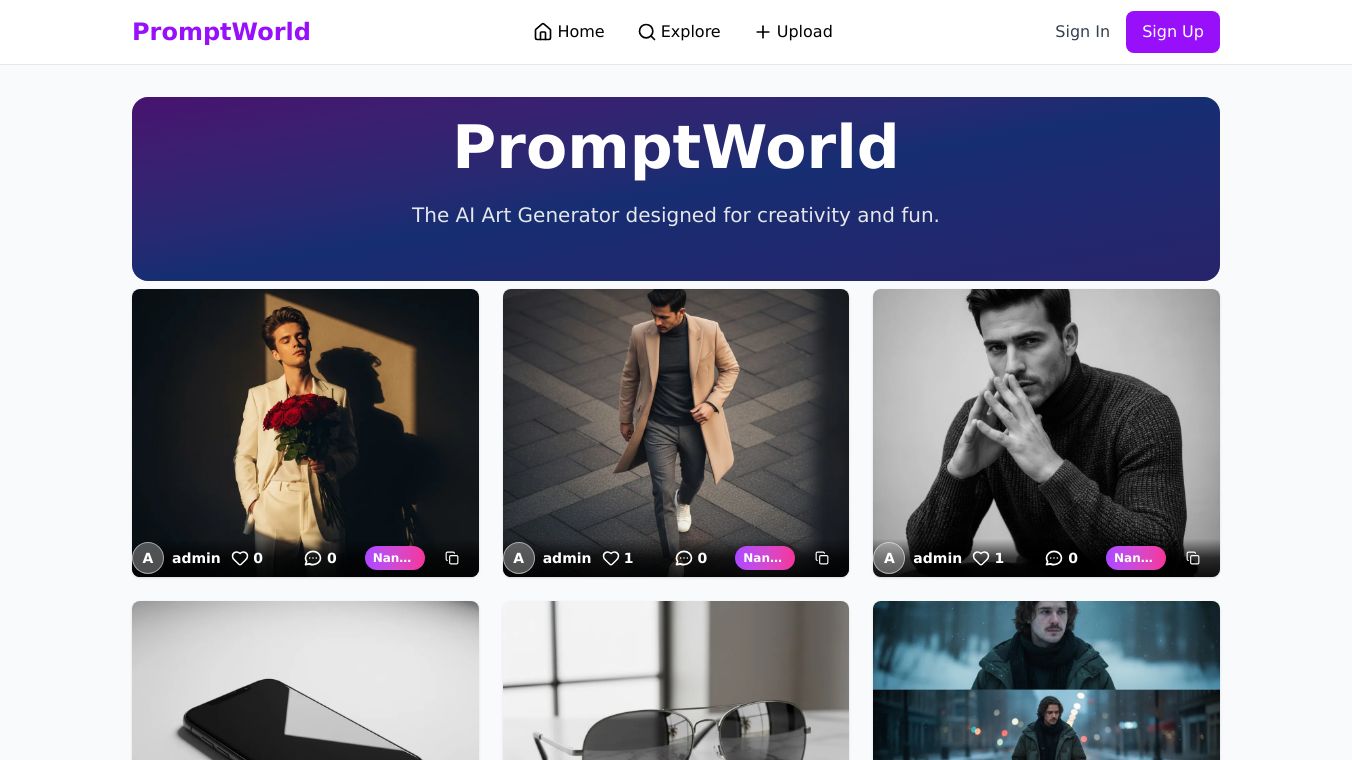Copy prompt of the man with roses card
1352x760 pixels.
pyautogui.click(x=452, y=558)
